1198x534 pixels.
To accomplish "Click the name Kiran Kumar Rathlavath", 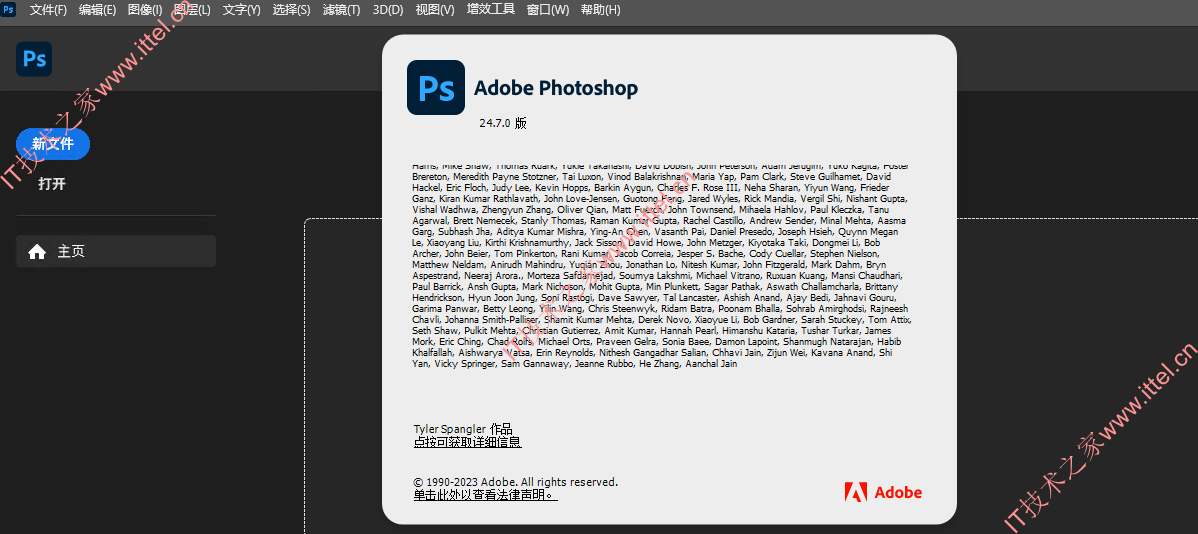I will point(490,199).
